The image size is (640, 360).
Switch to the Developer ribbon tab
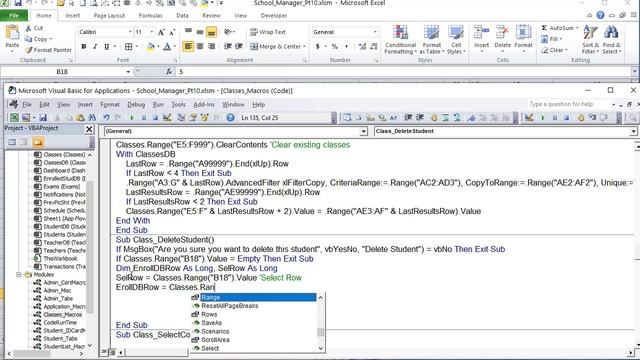click(x=273, y=16)
